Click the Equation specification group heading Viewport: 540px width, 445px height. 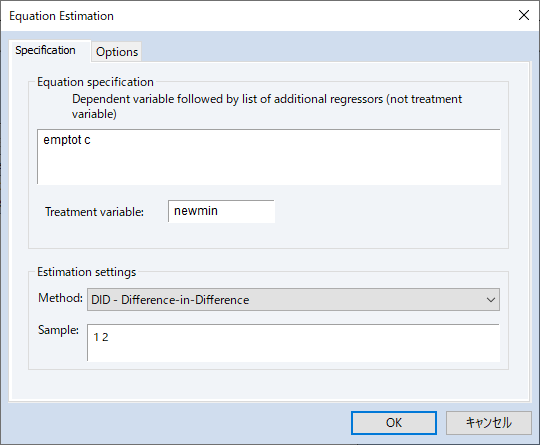tap(95, 82)
